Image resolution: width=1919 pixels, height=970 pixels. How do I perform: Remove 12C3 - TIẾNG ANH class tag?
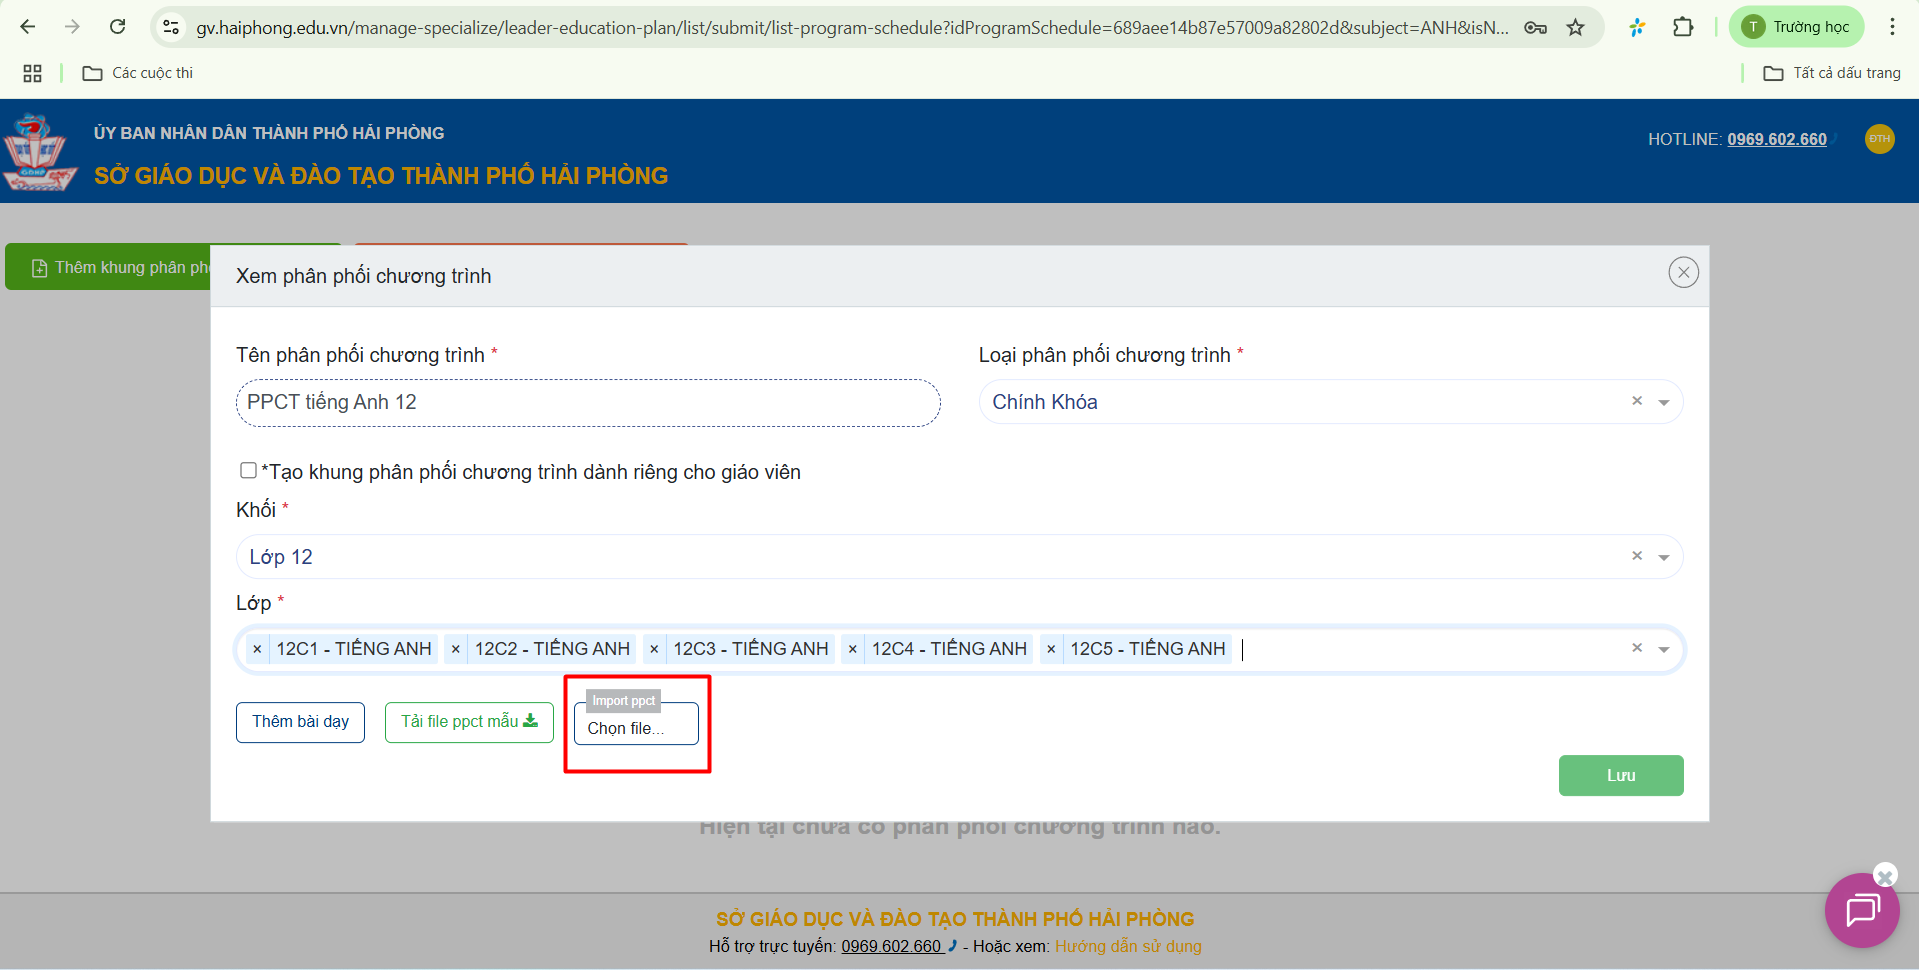[654, 649]
